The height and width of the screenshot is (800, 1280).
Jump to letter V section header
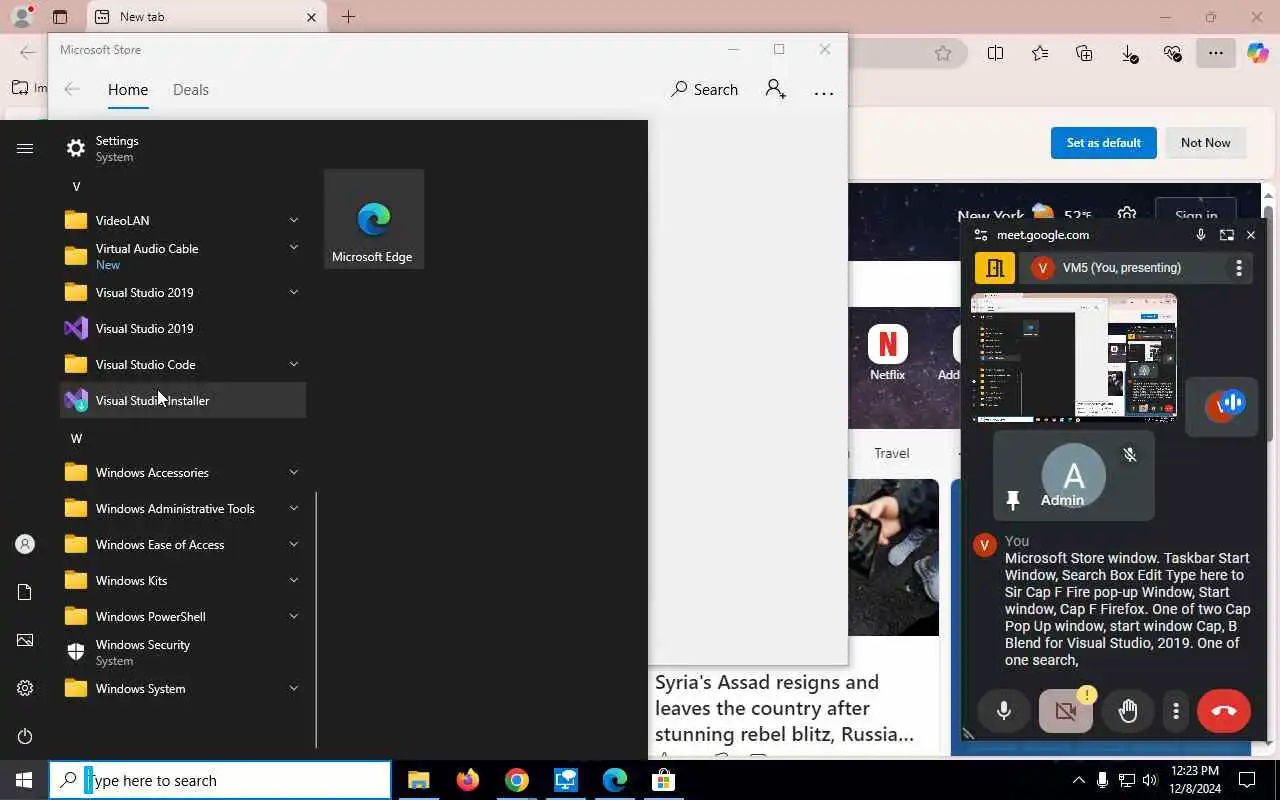pos(76,186)
